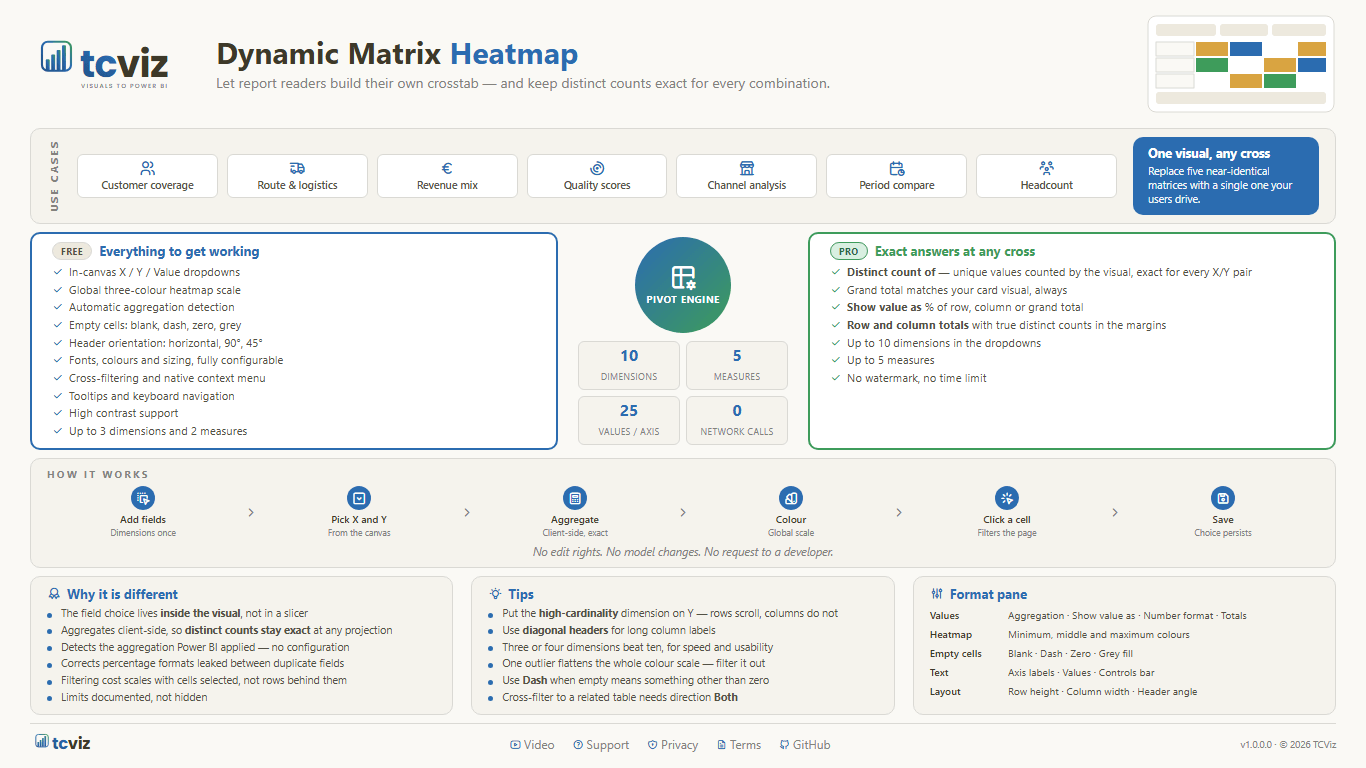Click the Save step icon
The width and height of the screenshot is (1366, 768).
(1223, 498)
